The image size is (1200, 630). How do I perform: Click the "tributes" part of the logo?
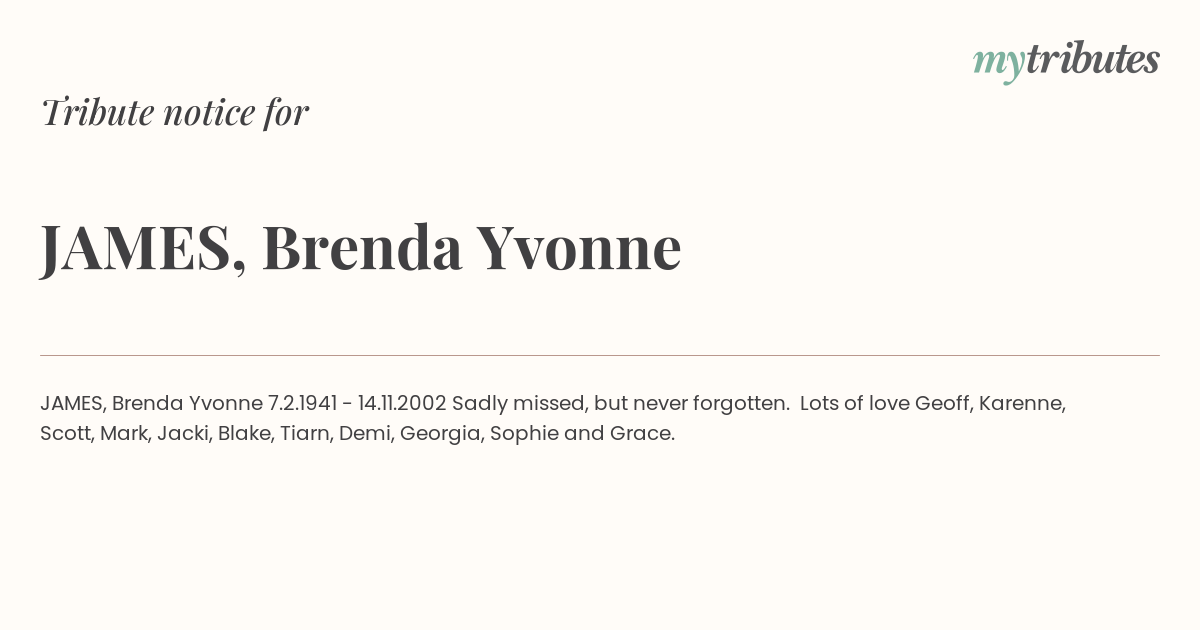1092,58
